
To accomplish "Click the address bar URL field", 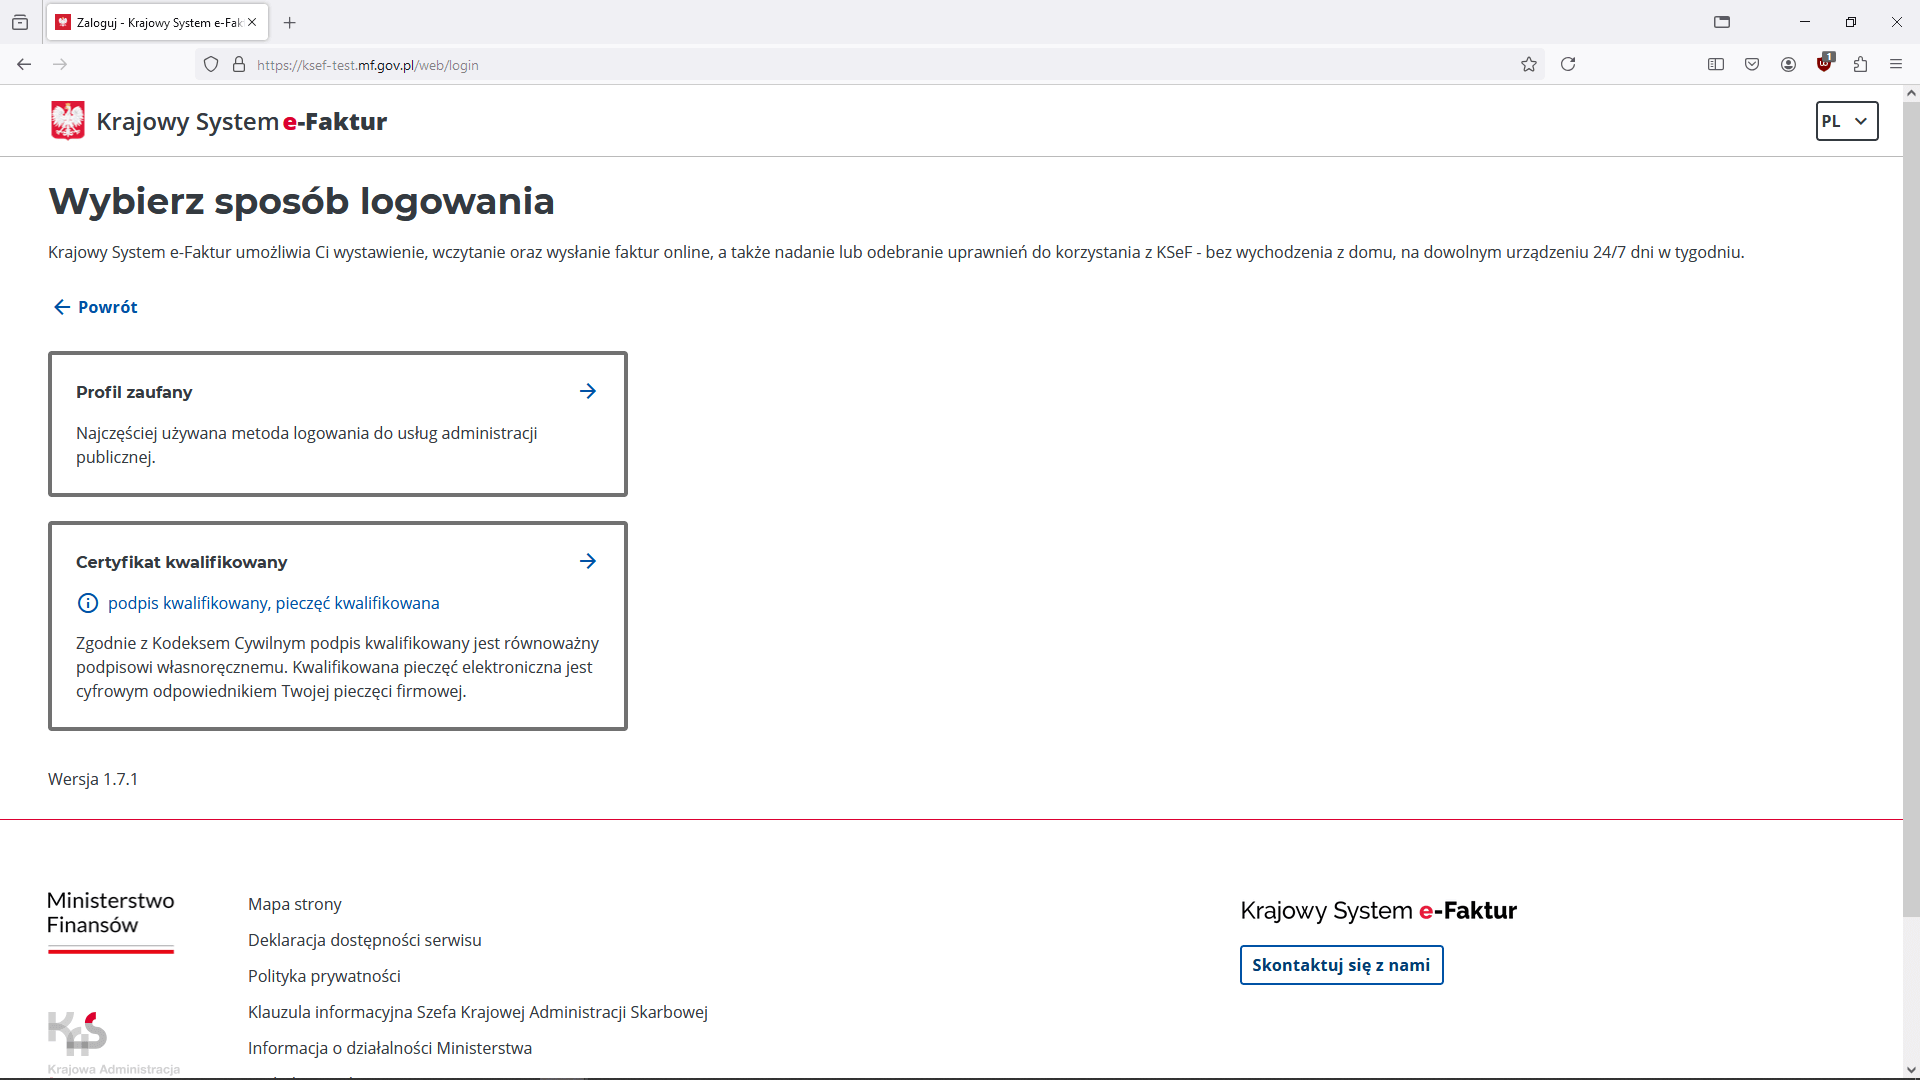I will click(700, 65).
